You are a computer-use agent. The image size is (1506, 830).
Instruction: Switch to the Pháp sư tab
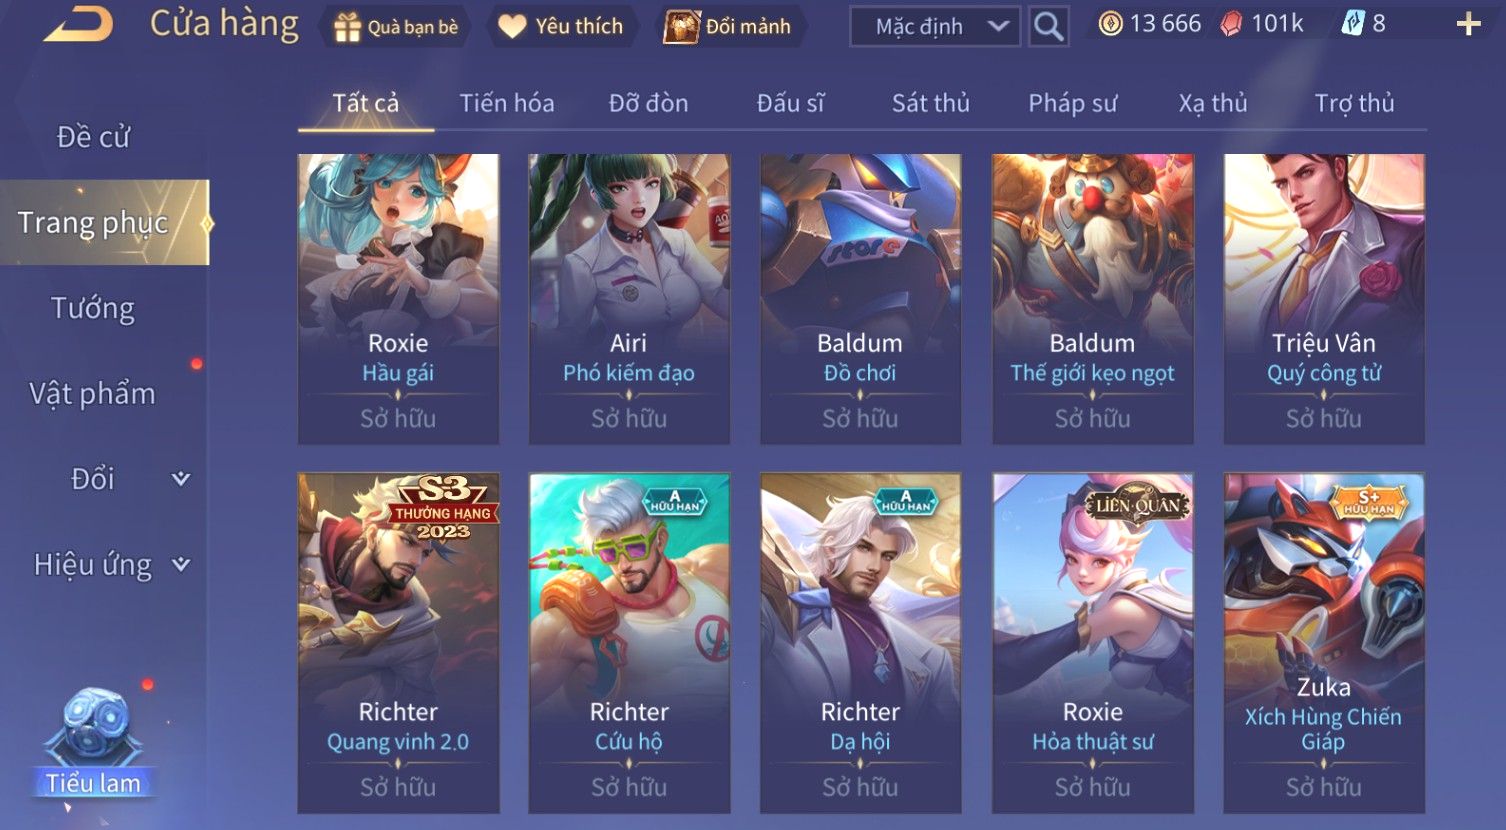click(1072, 103)
